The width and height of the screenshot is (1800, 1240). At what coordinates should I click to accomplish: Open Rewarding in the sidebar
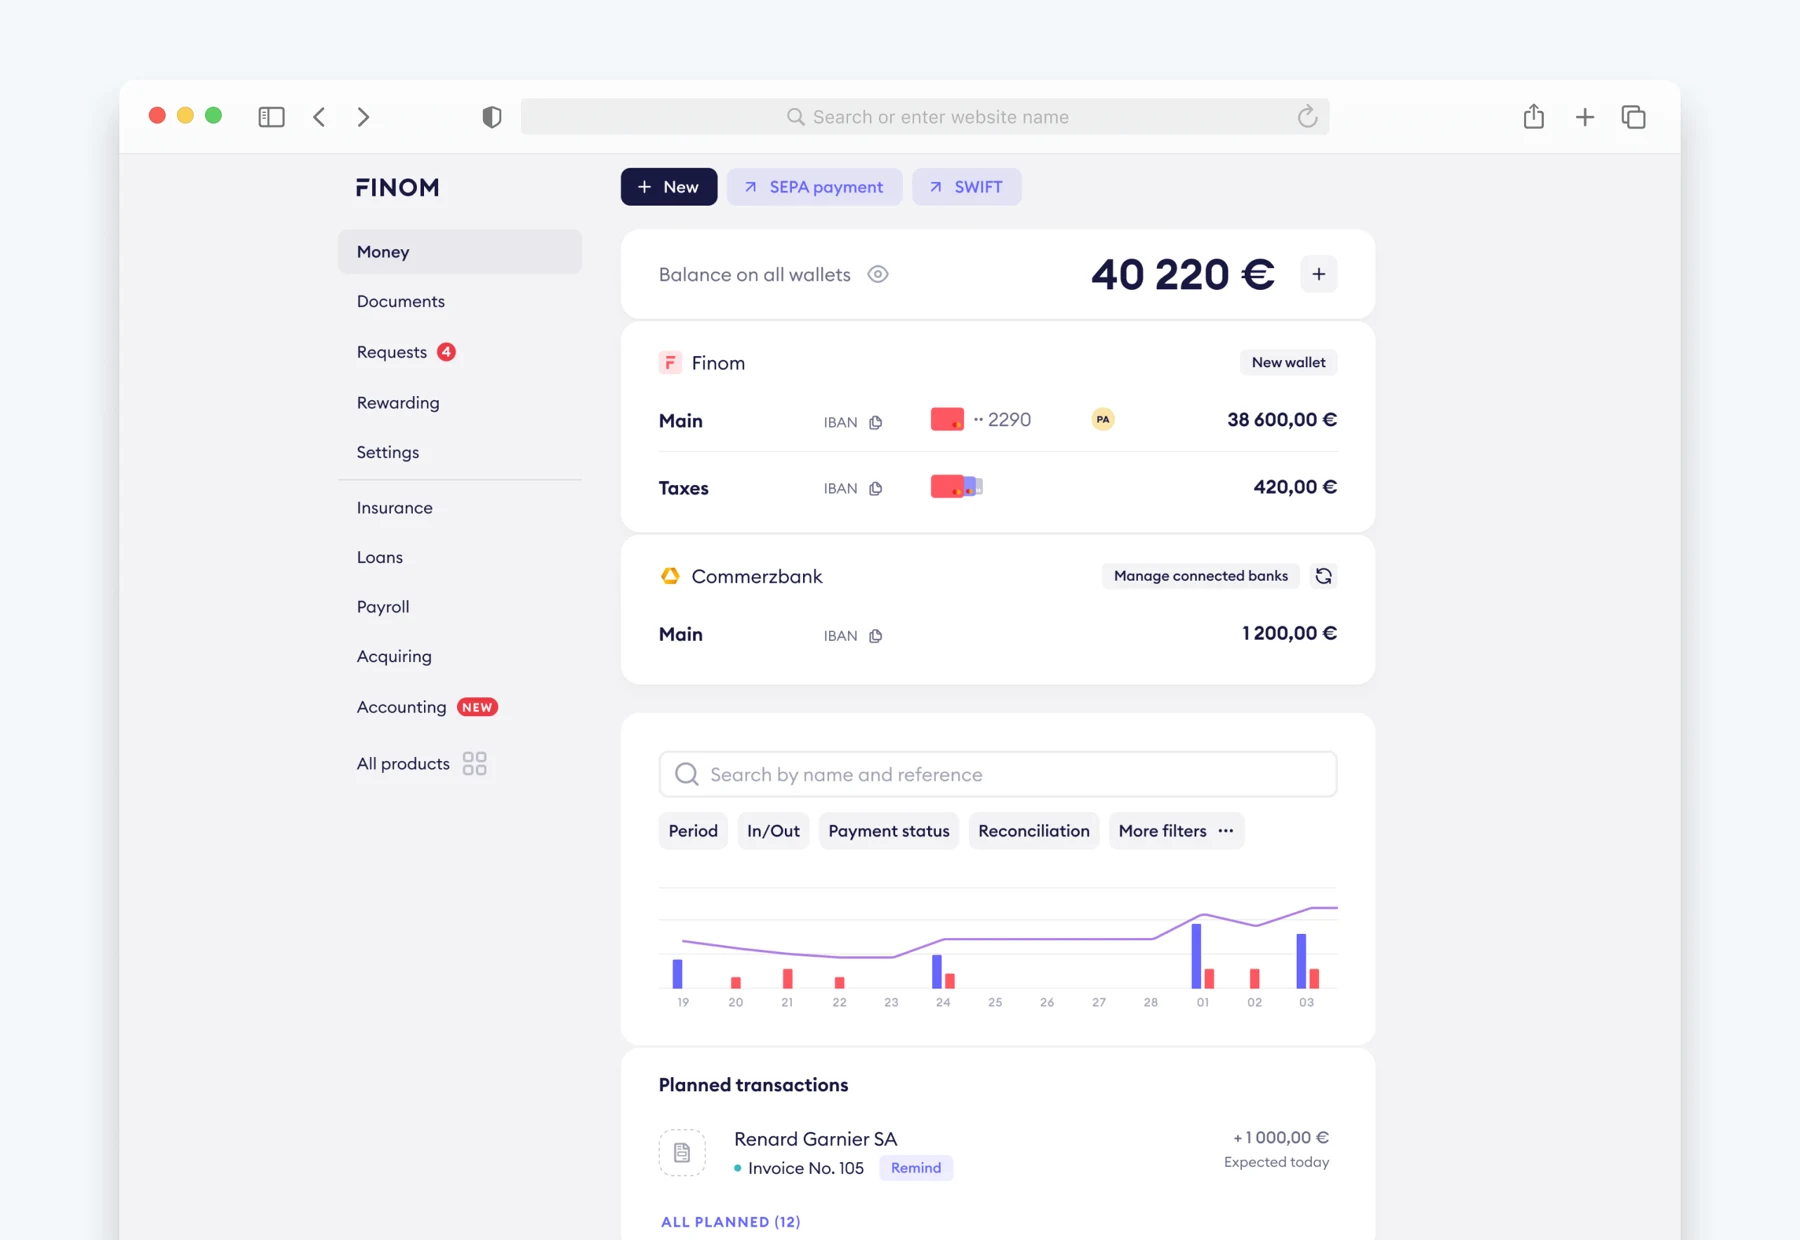tap(398, 402)
